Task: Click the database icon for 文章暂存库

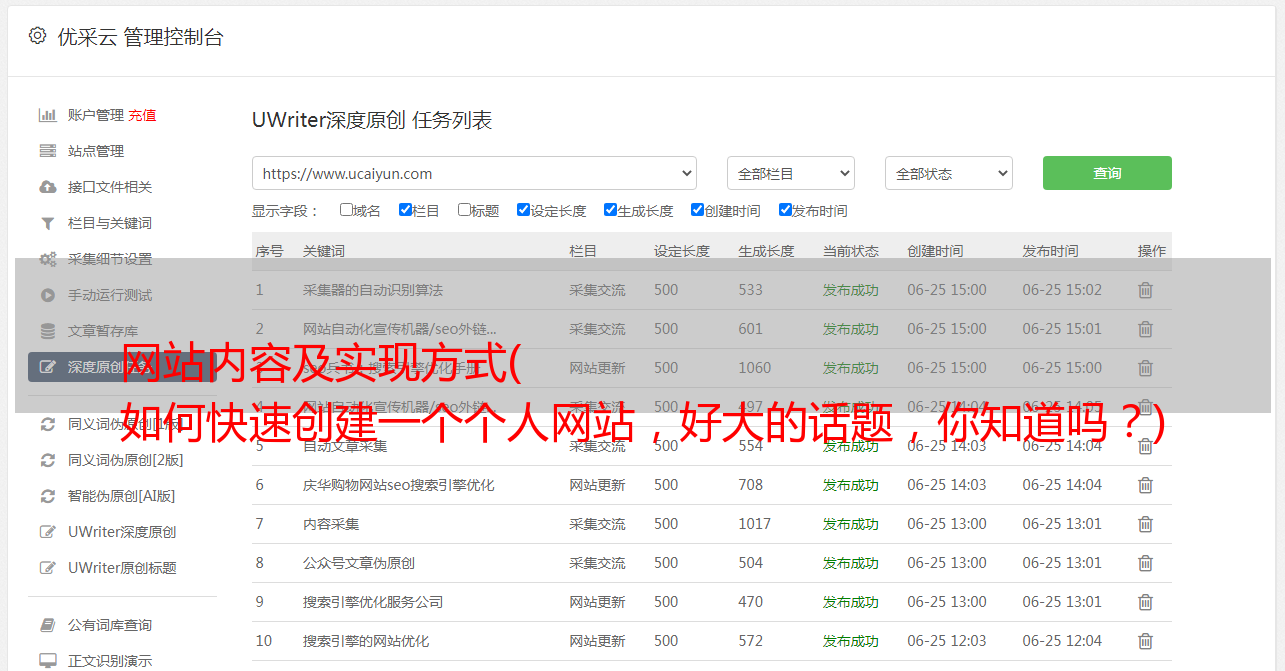Action: click(x=47, y=331)
